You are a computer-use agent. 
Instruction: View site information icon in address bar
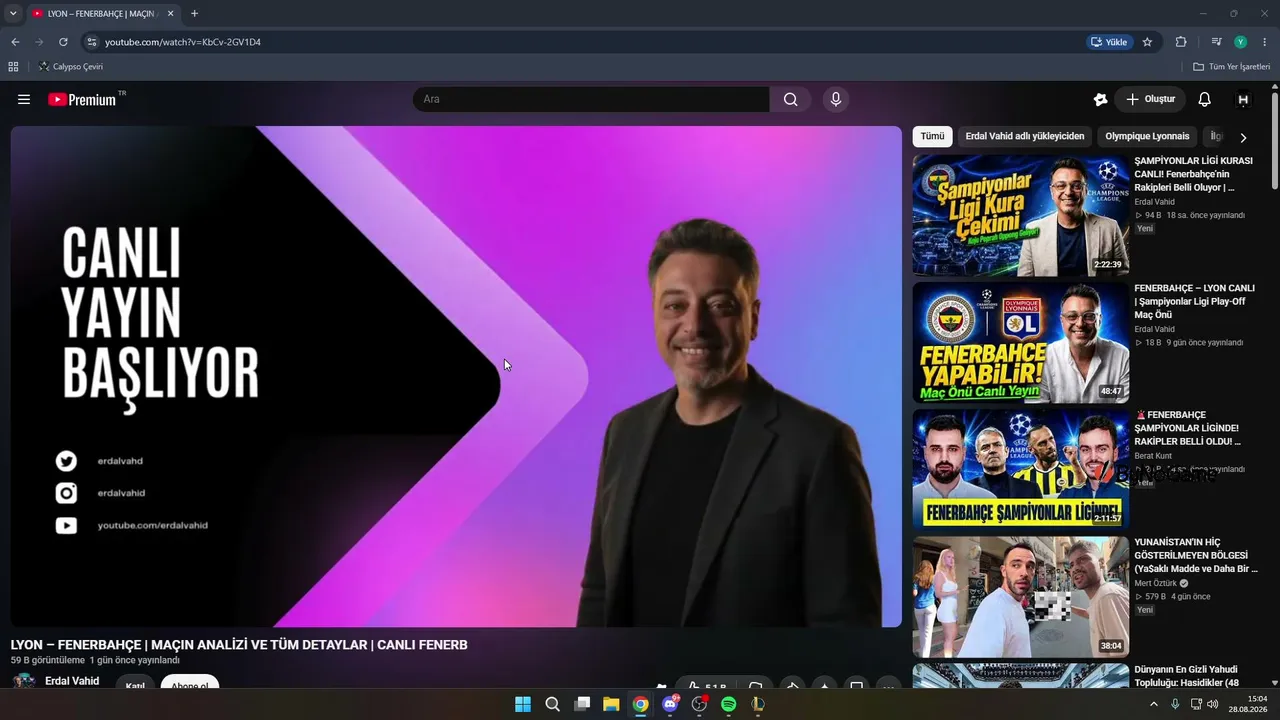point(91,42)
